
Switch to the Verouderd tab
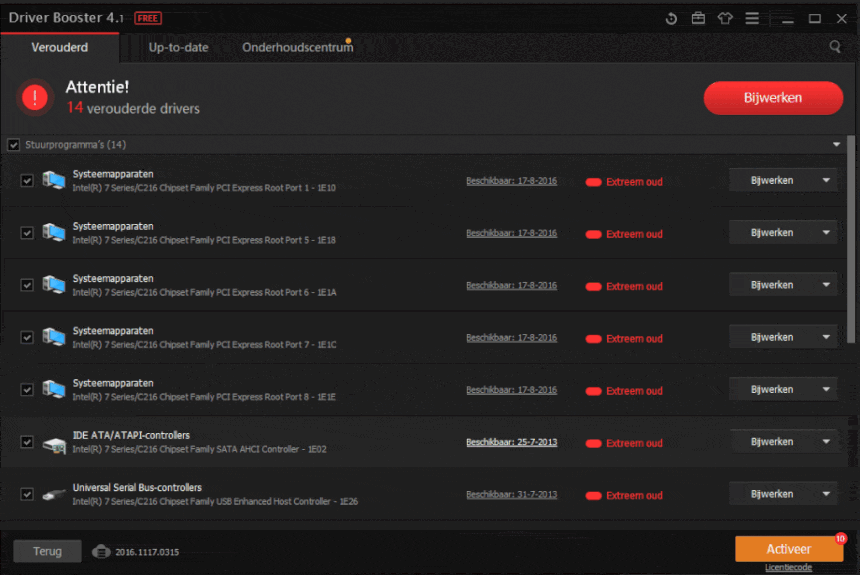[60, 48]
